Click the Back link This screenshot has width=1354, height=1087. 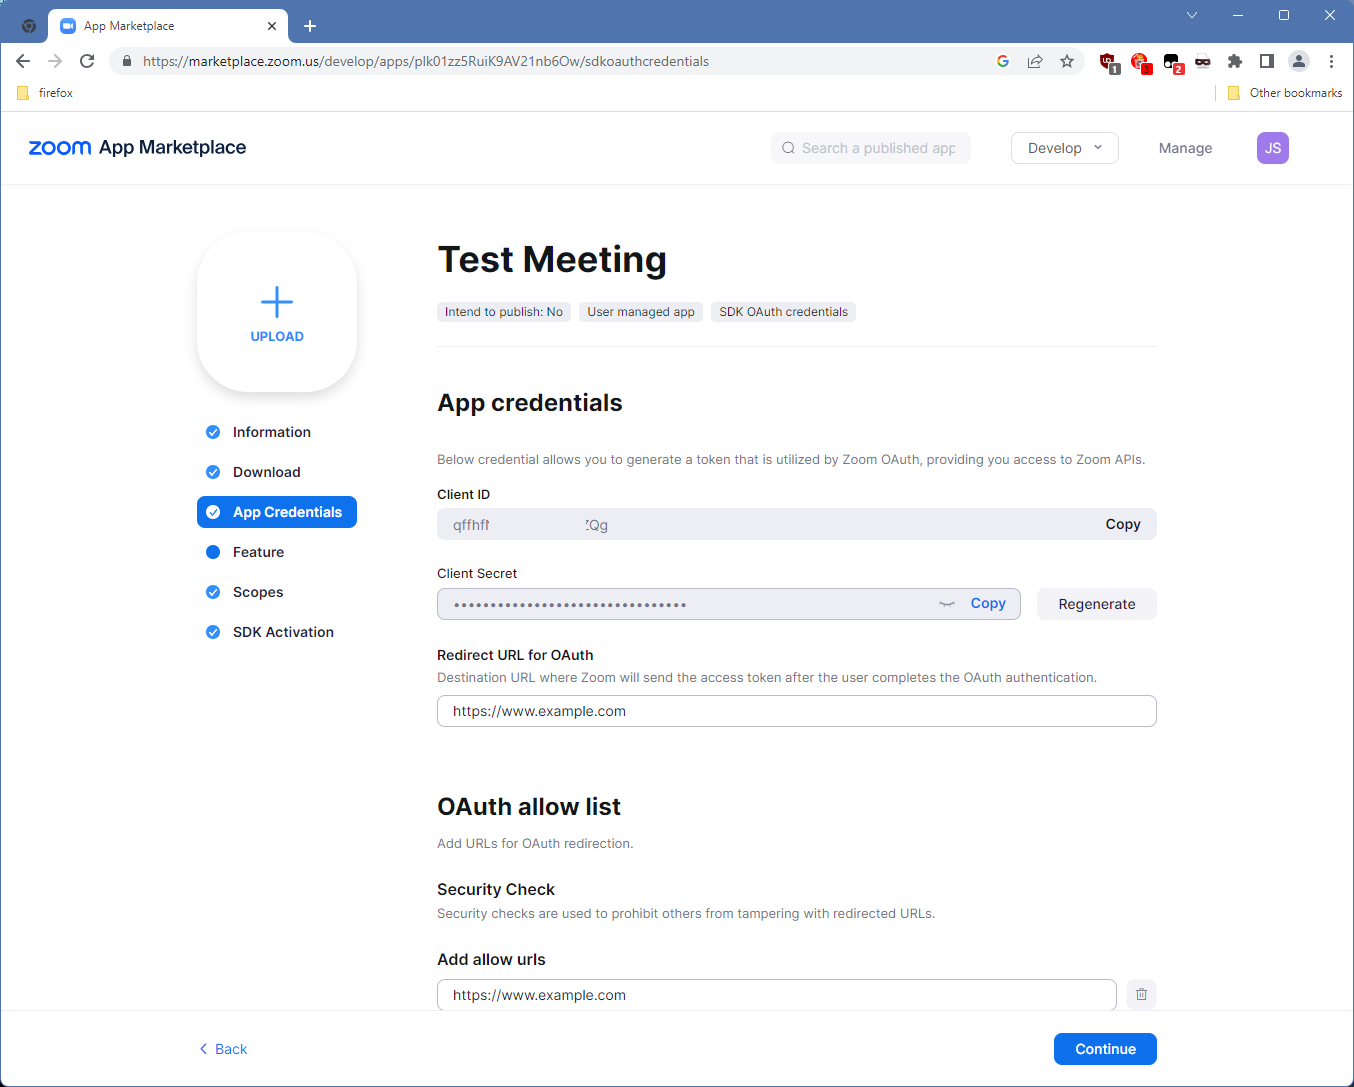point(223,1049)
